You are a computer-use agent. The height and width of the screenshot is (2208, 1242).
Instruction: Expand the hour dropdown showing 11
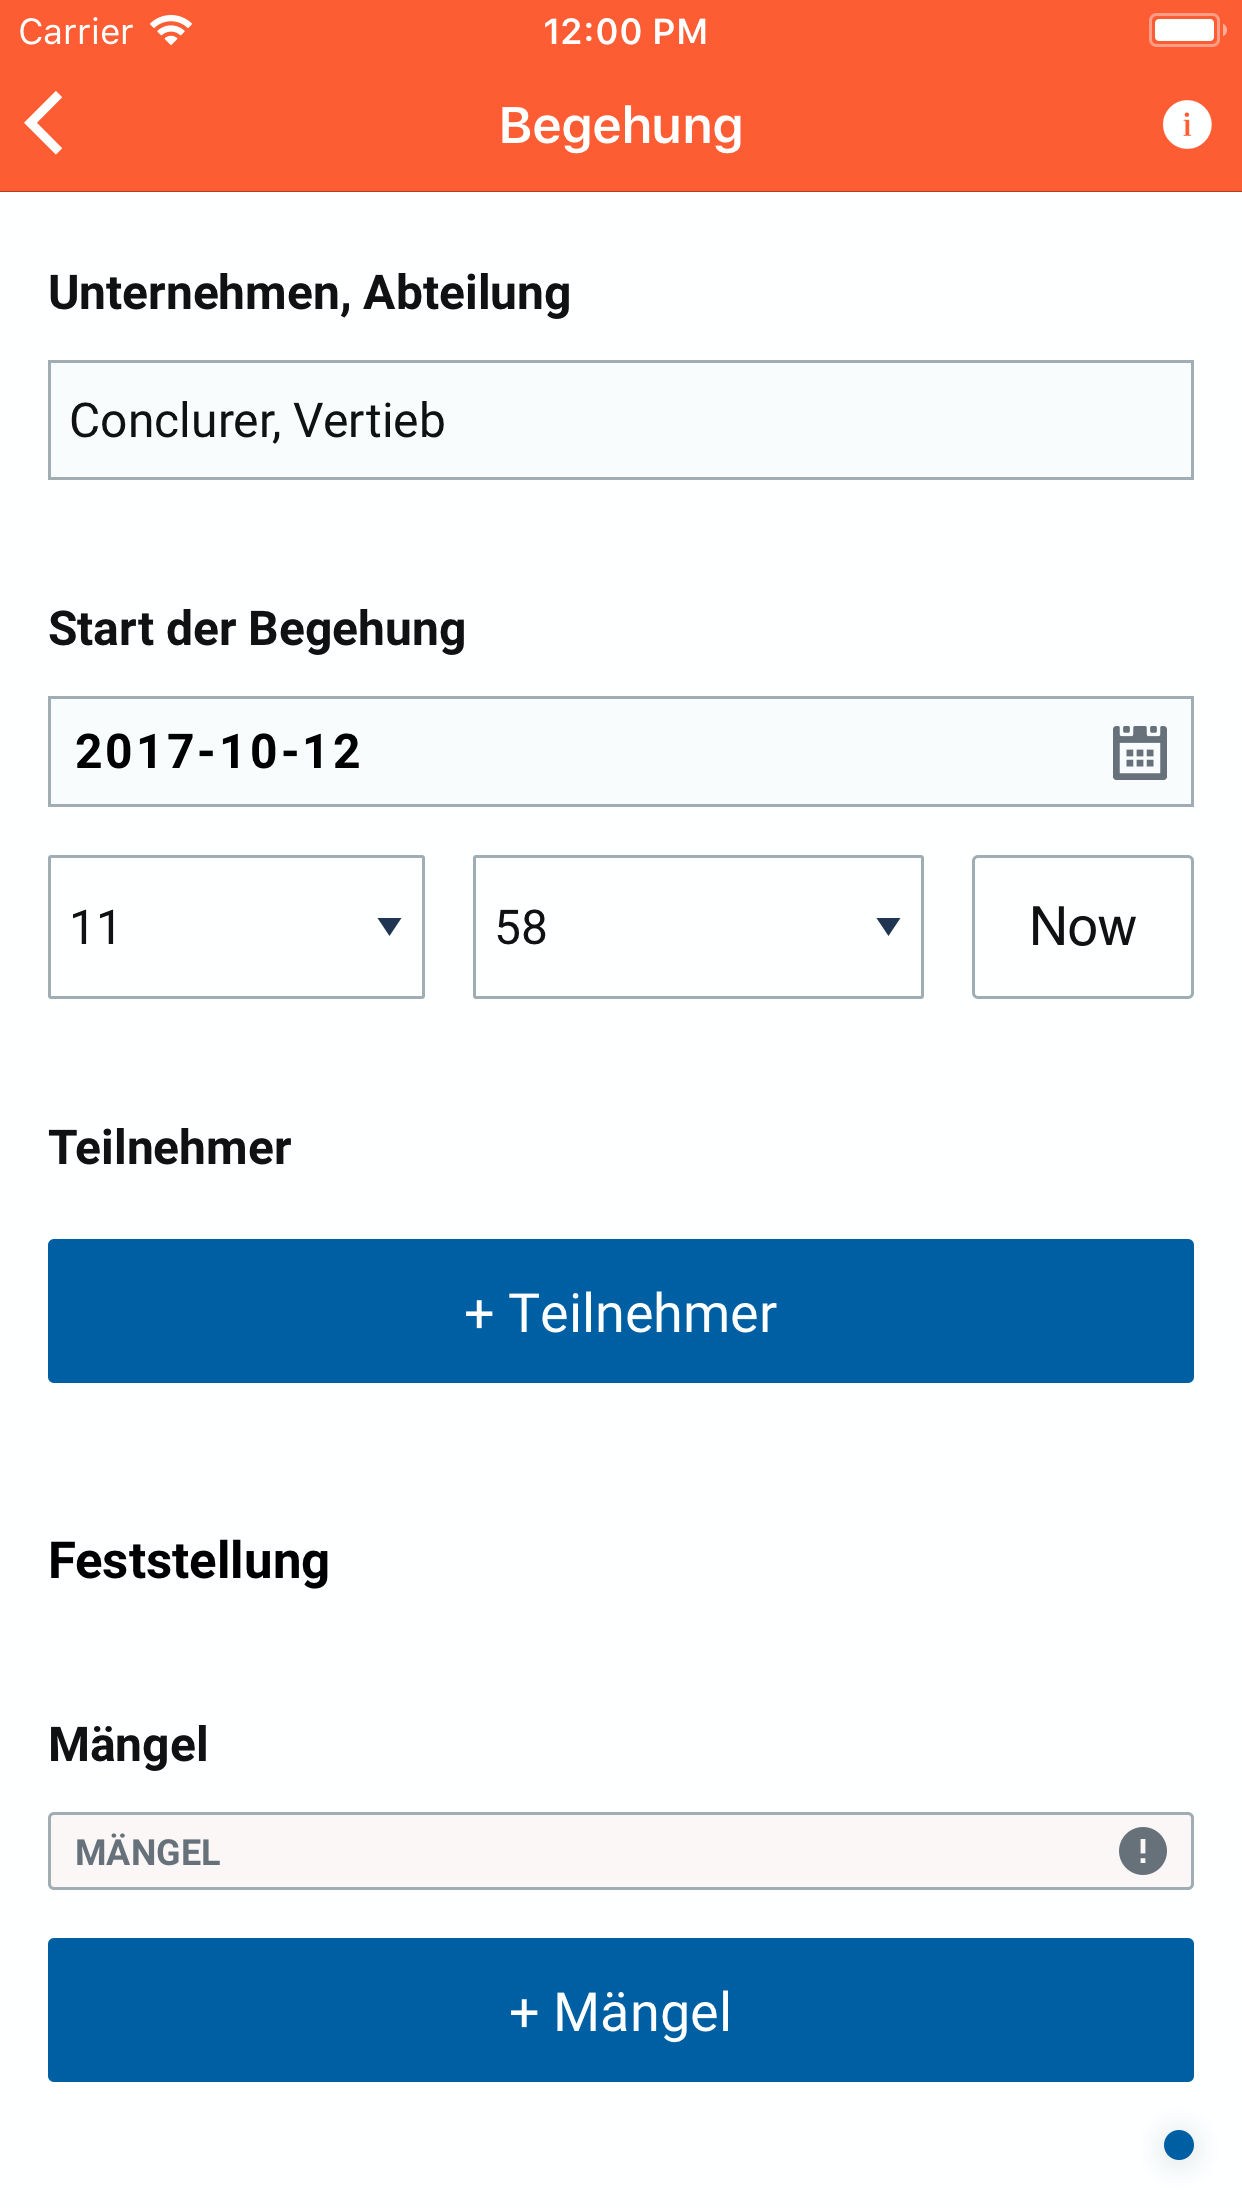point(236,927)
